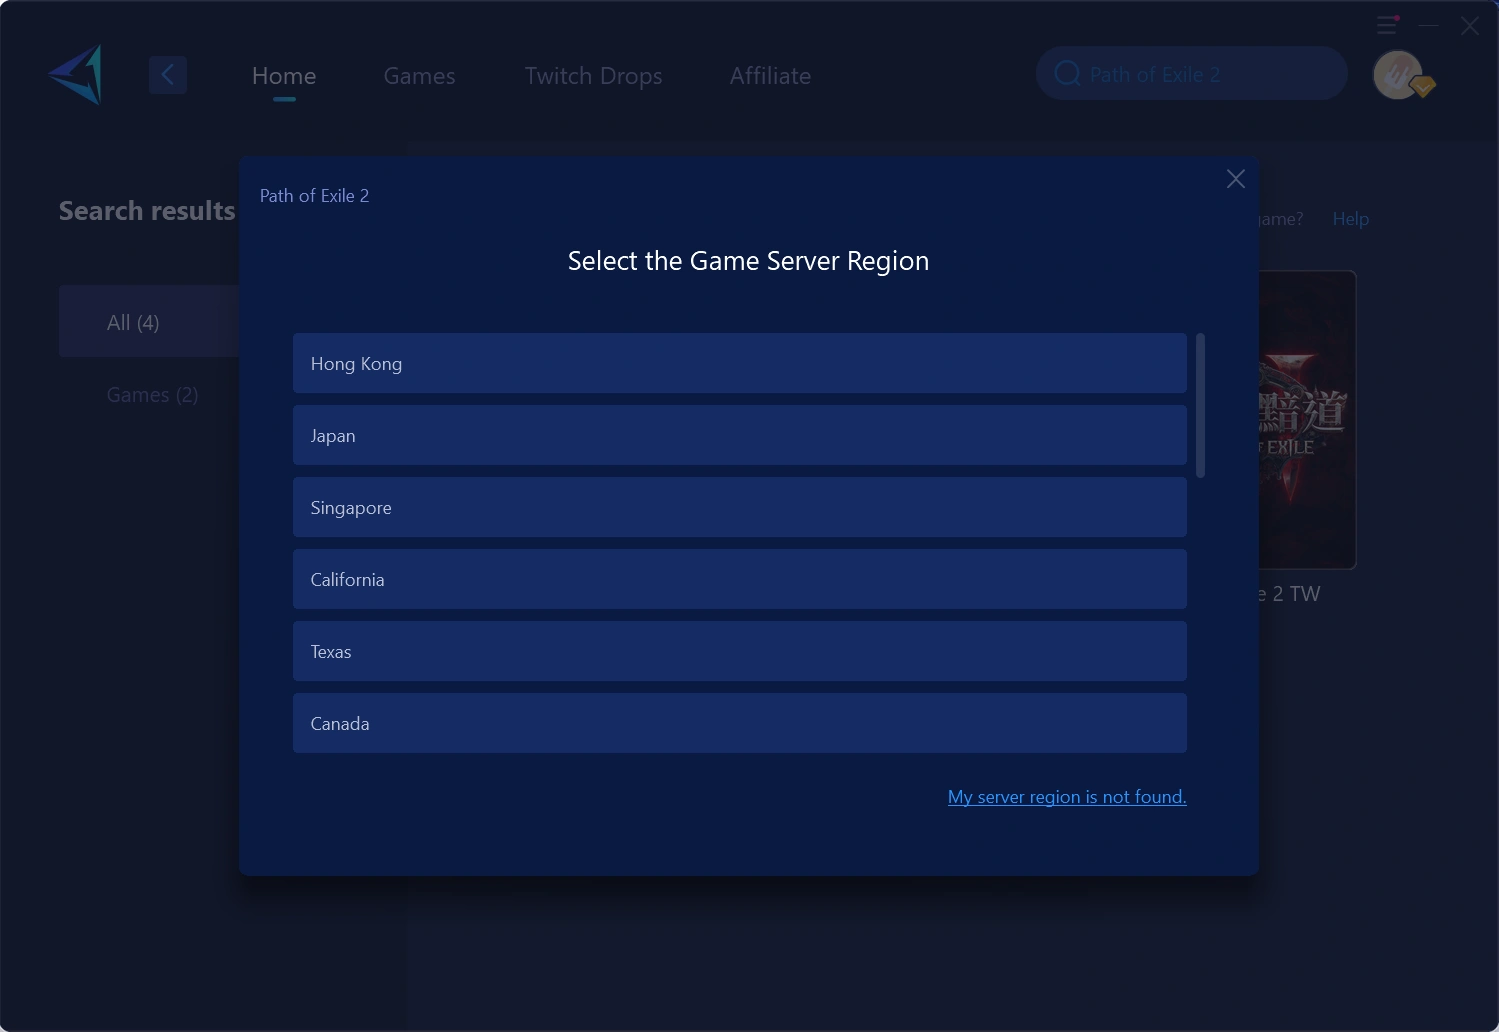Click the user profile avatar
The width and height of the screenshot is (1499, 1032).
[x=1398, y=74]
